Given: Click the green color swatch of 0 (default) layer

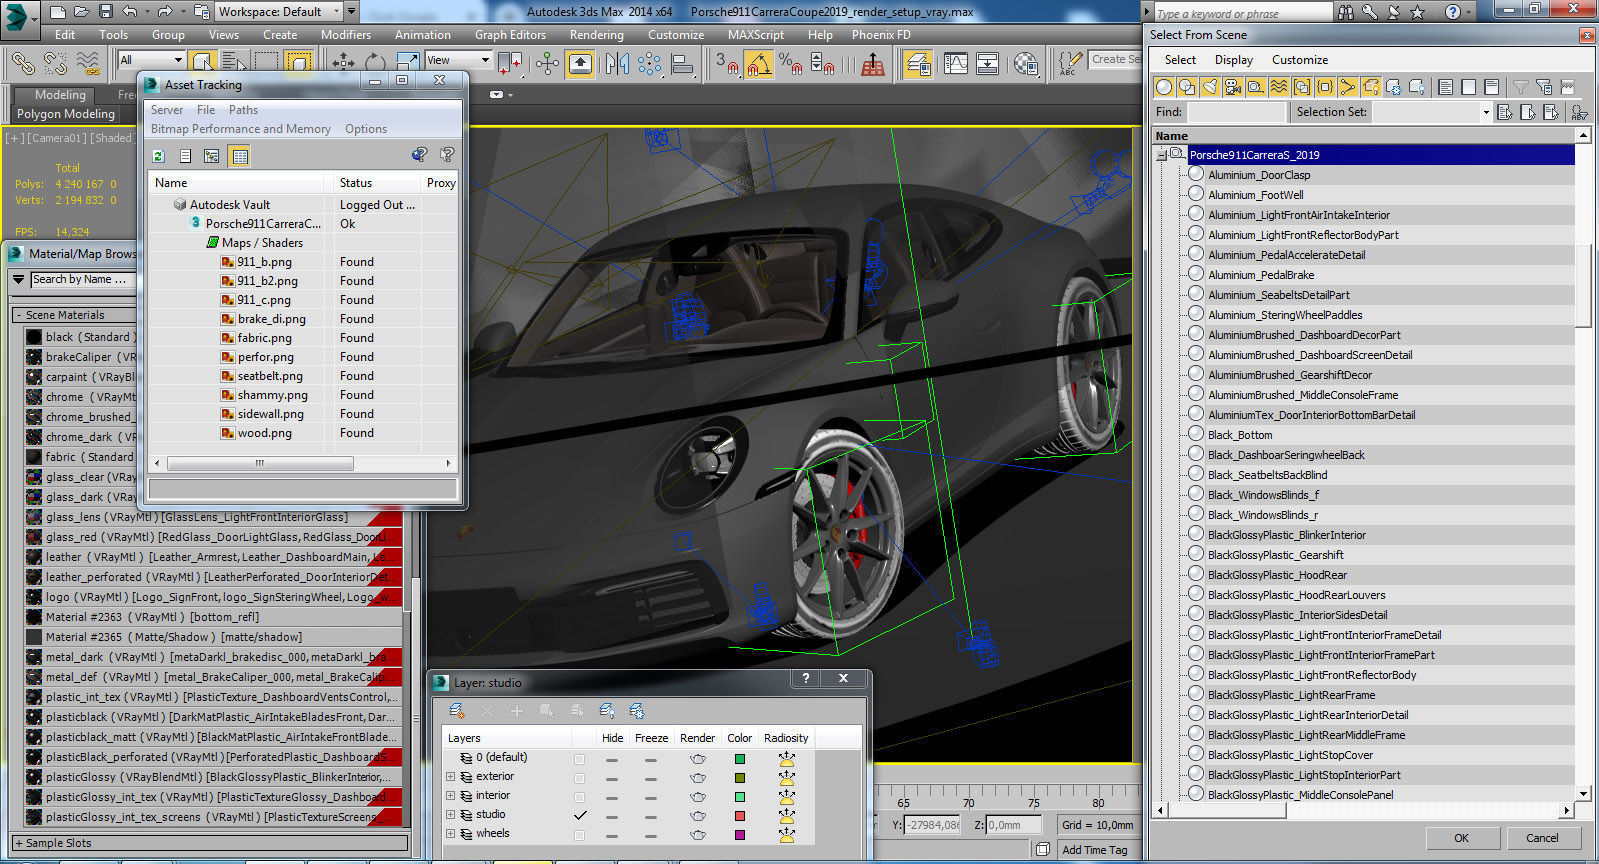Looking at the screenshot, I should click(739, 759).
